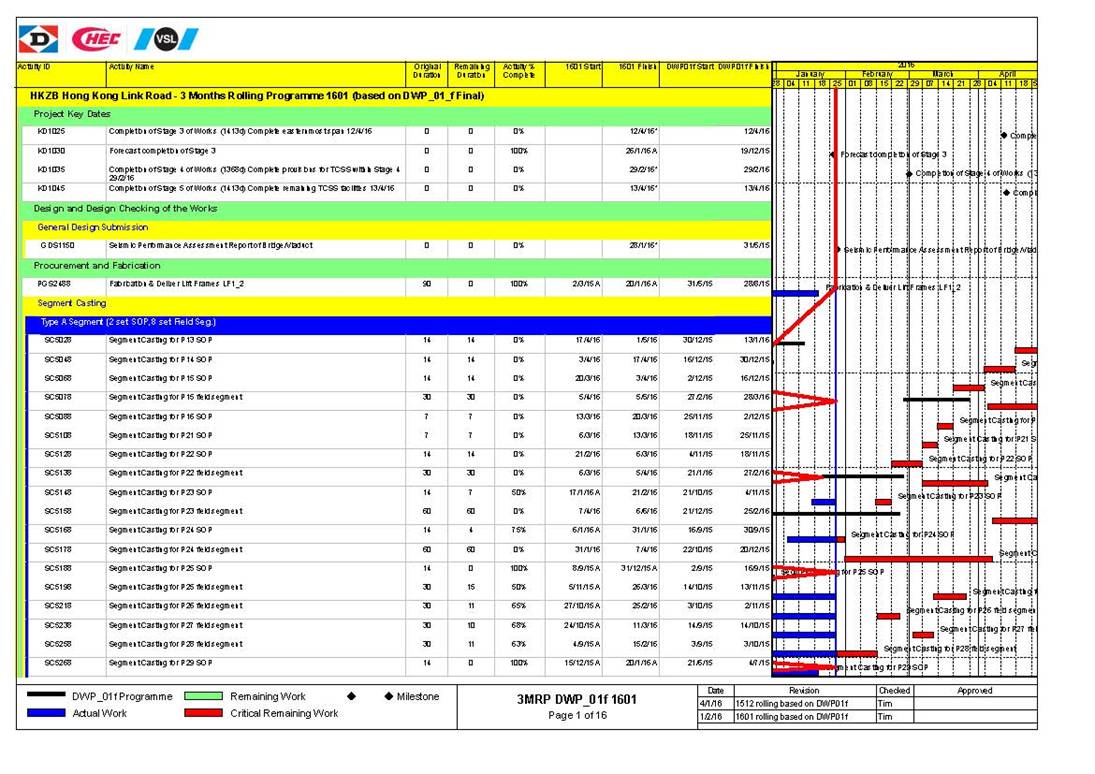Click the black DWP_01f Programme legend bar

pyautogui.click(x=46, y=695)
